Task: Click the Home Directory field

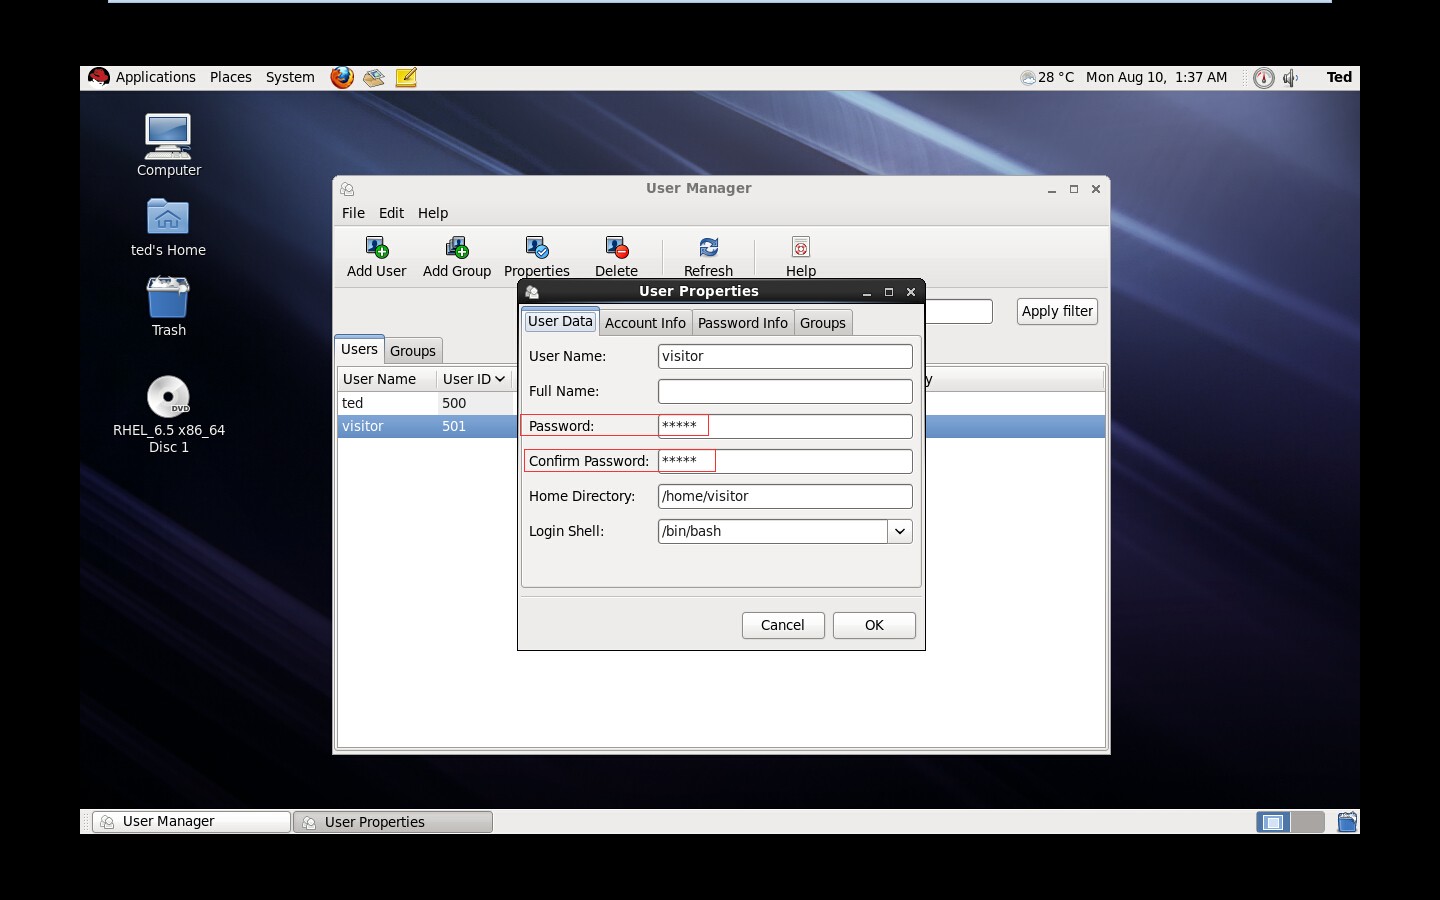Action: click(785, 496)
